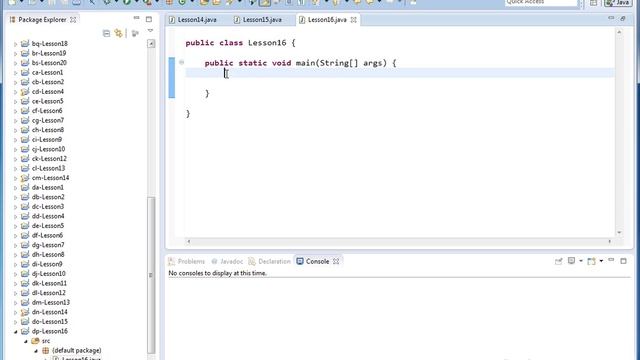Screen dimensions: 640x360
Task: Maximize the Console panel
Action: pyautogui.click(x=623, y=261)
